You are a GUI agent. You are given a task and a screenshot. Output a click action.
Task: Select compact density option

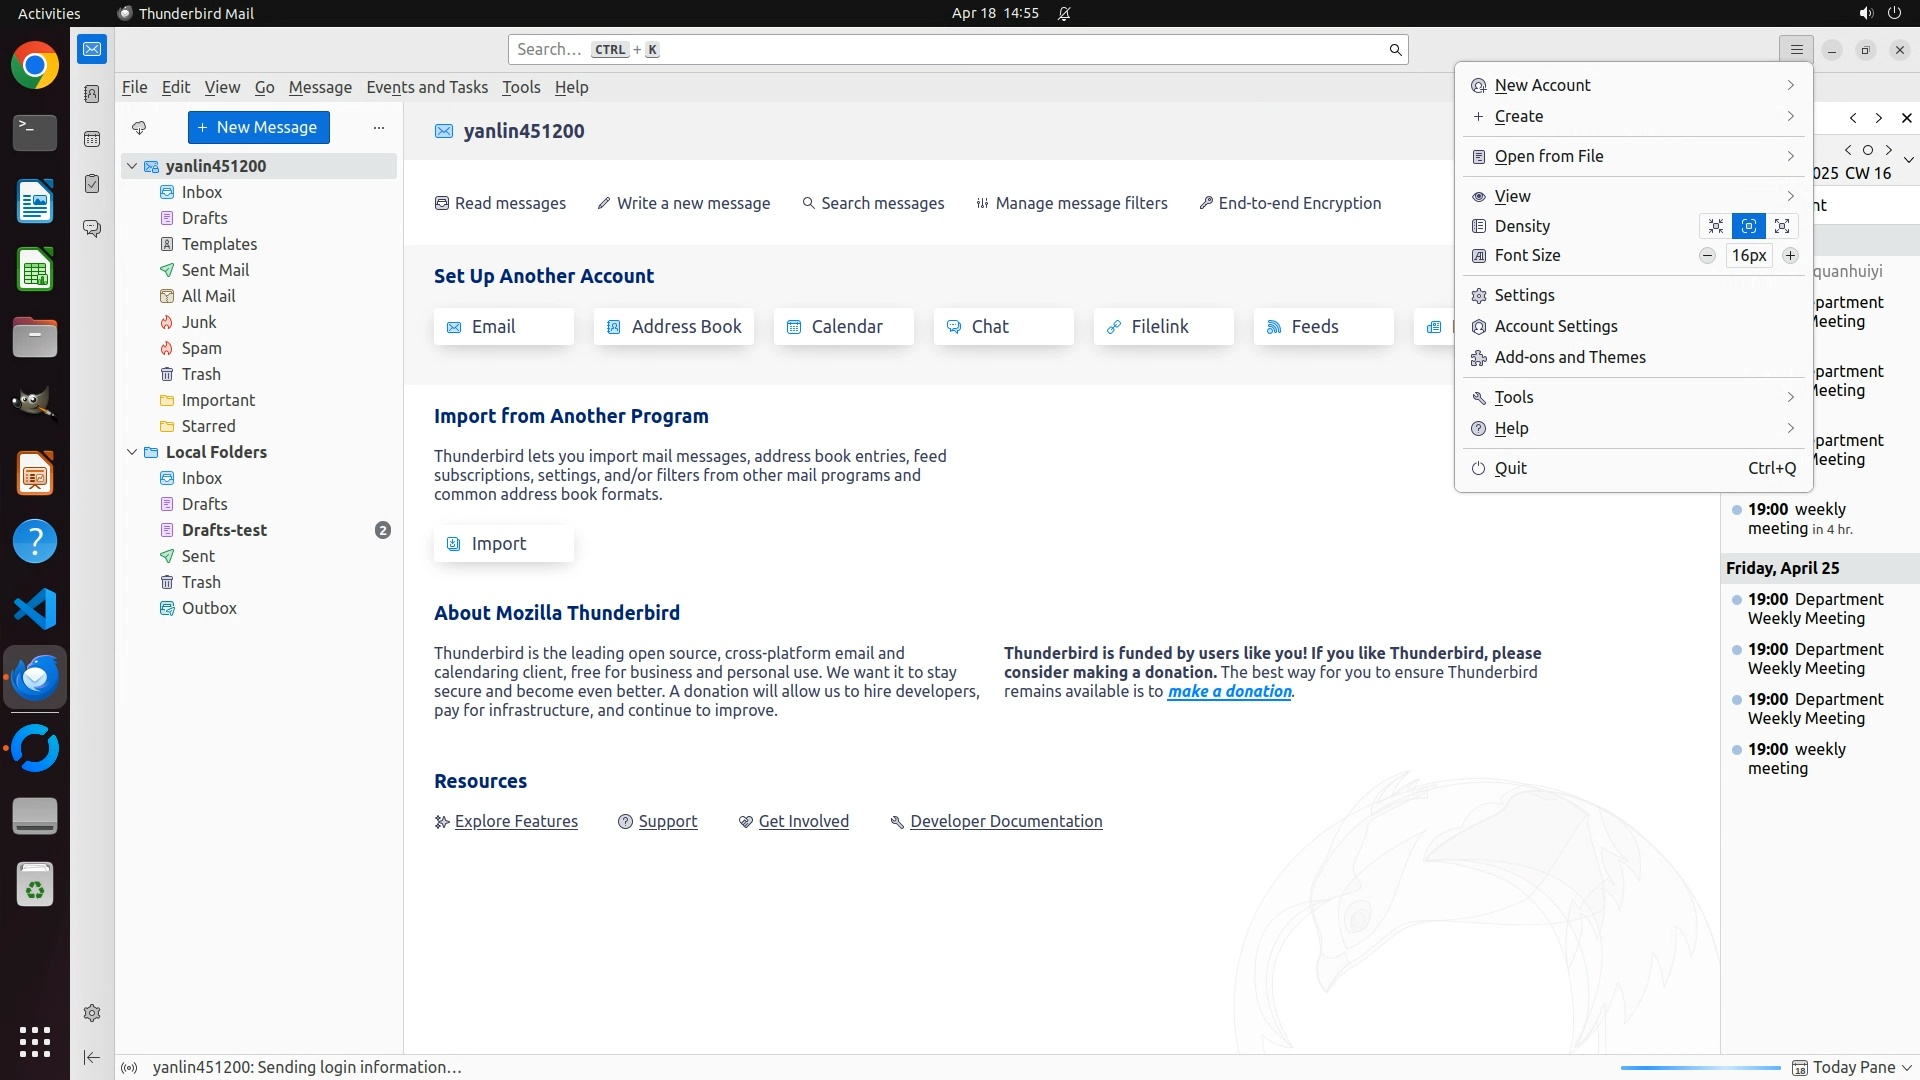click(1716, 226)
